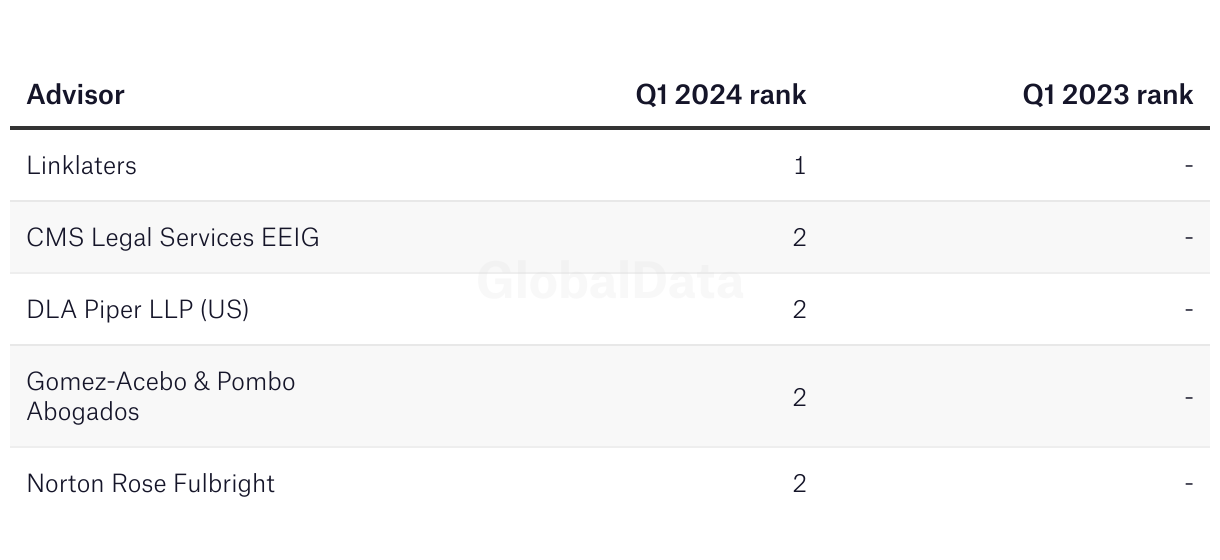Click CMS Legal Services Q1 2024 rank value
Viewport: 1220px width, 560px height.
point(799,237)
